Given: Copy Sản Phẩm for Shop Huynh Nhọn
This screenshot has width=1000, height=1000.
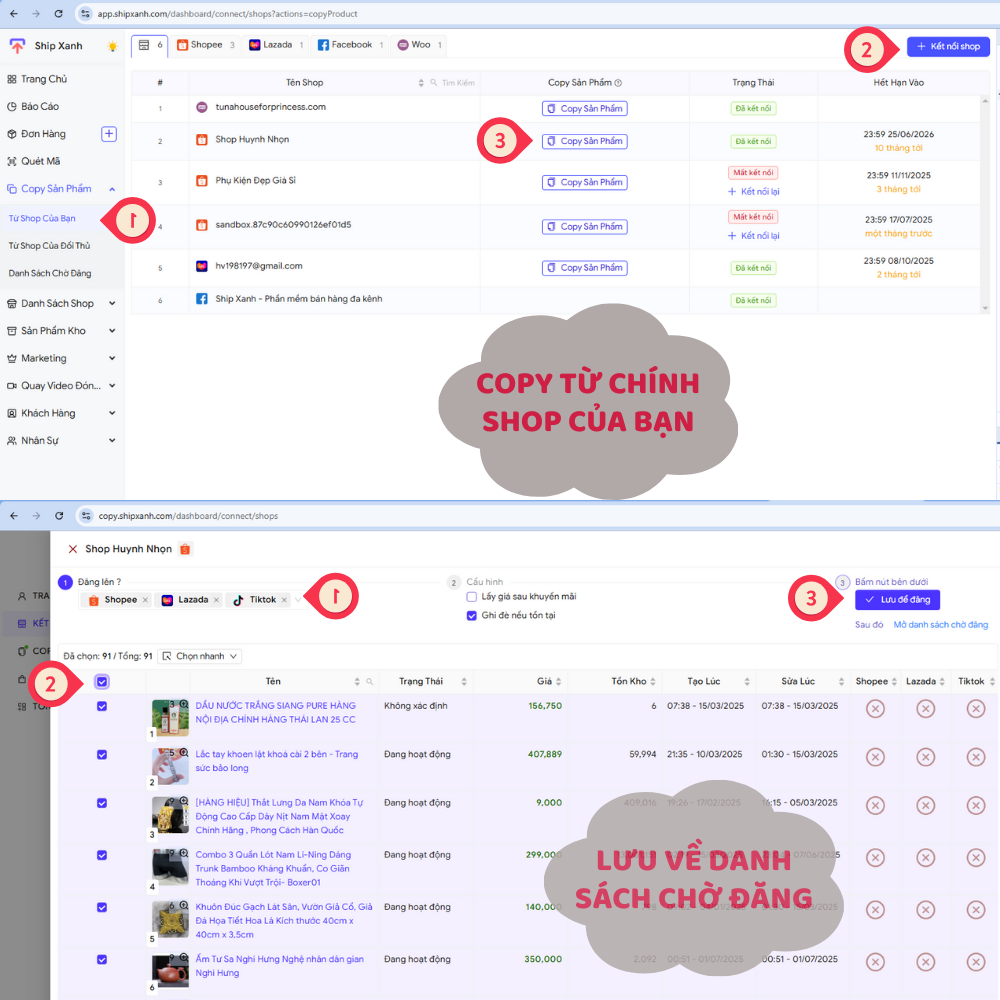Looking at the screenshot, I should [584, 142].
